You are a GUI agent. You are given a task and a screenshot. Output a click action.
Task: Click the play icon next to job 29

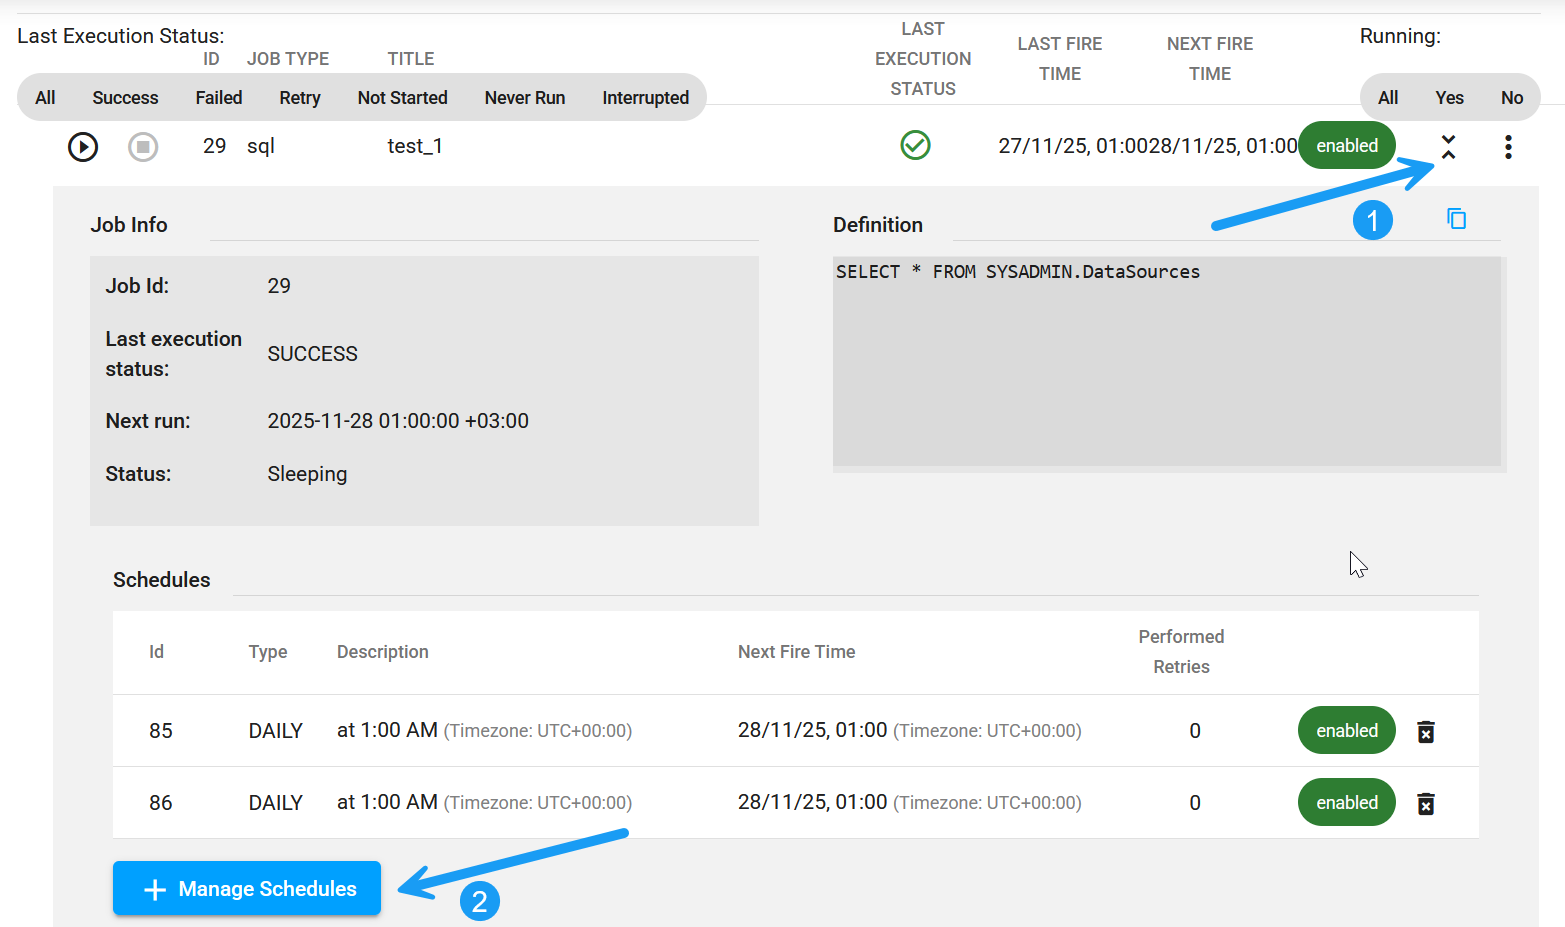[x=83, y=146]
